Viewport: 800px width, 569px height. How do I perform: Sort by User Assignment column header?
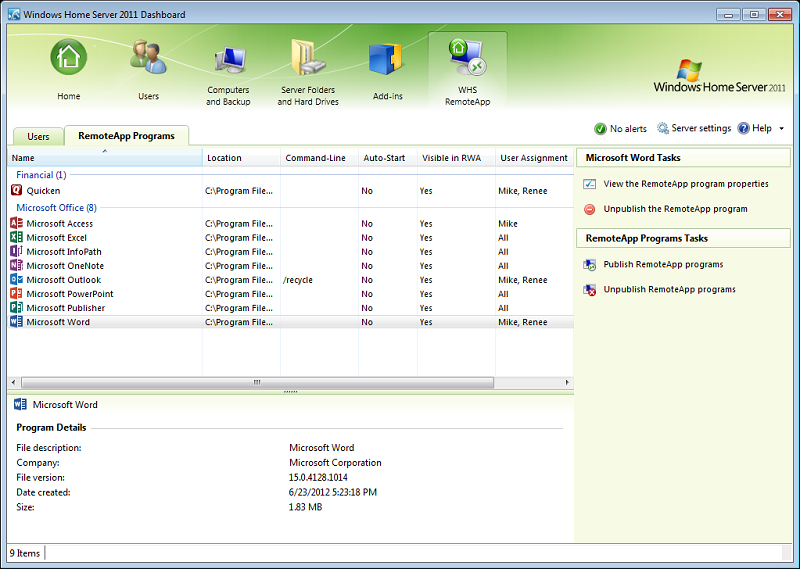(534, 158)
